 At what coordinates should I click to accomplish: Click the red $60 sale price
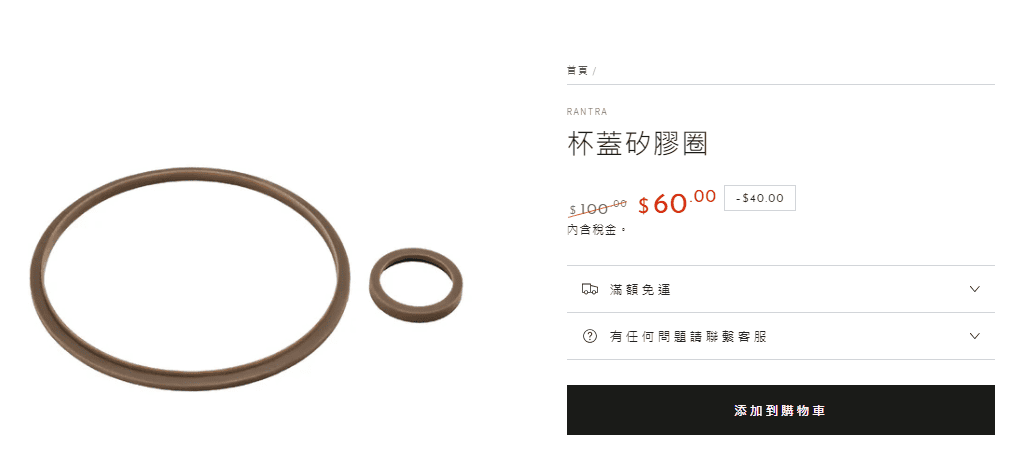point(677,202)
